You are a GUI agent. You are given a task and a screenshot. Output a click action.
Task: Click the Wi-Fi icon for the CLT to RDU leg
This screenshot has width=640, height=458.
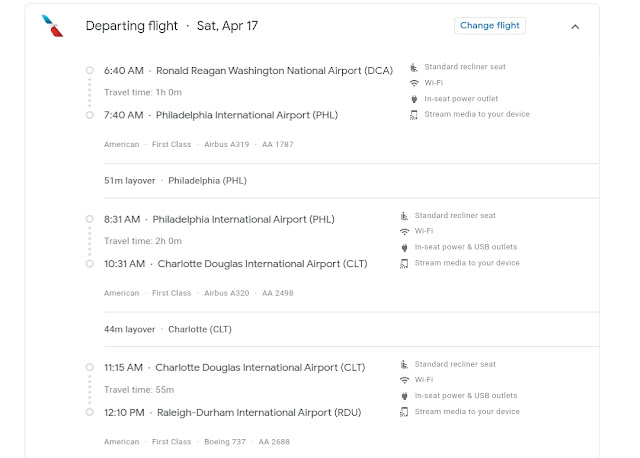(404, 380)
